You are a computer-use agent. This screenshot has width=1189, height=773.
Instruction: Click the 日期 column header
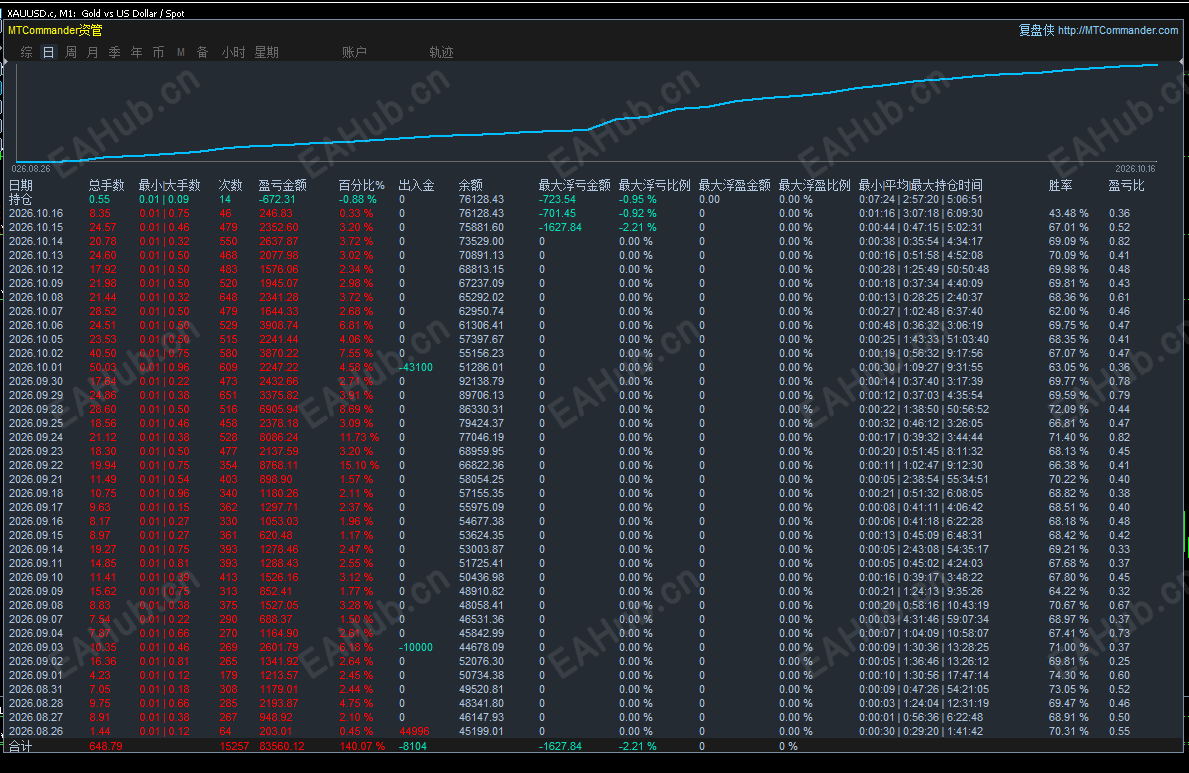point(21,185)
